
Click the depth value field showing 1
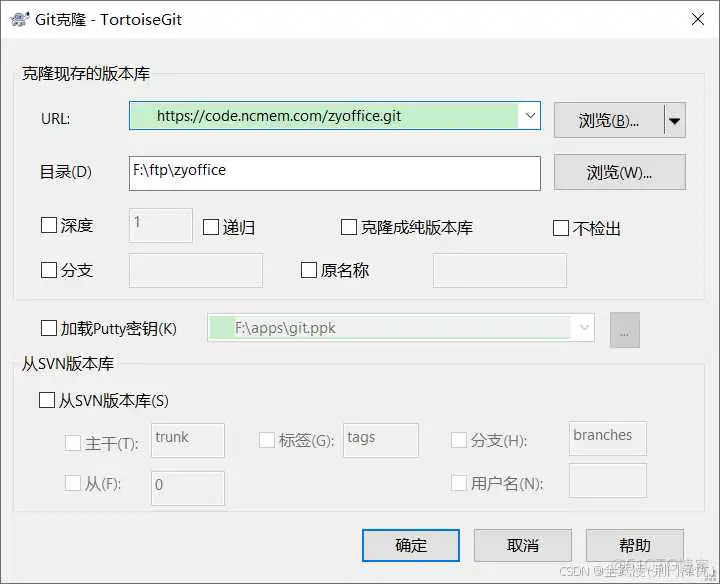[161, 225]
